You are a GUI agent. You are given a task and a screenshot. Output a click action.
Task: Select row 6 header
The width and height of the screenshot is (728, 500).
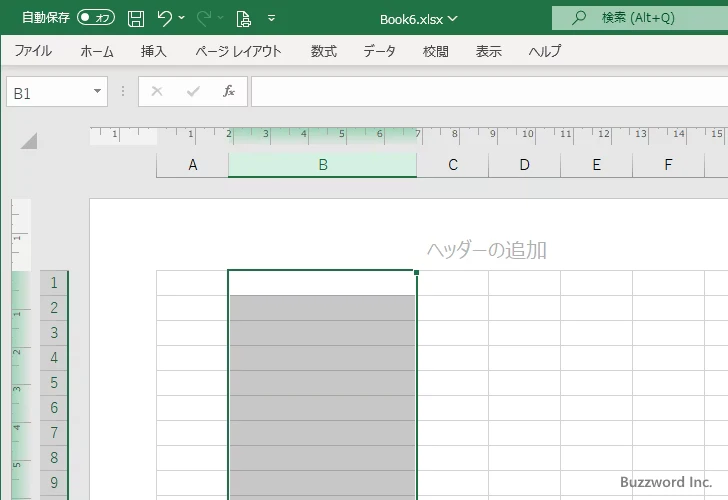pos(54,408)
